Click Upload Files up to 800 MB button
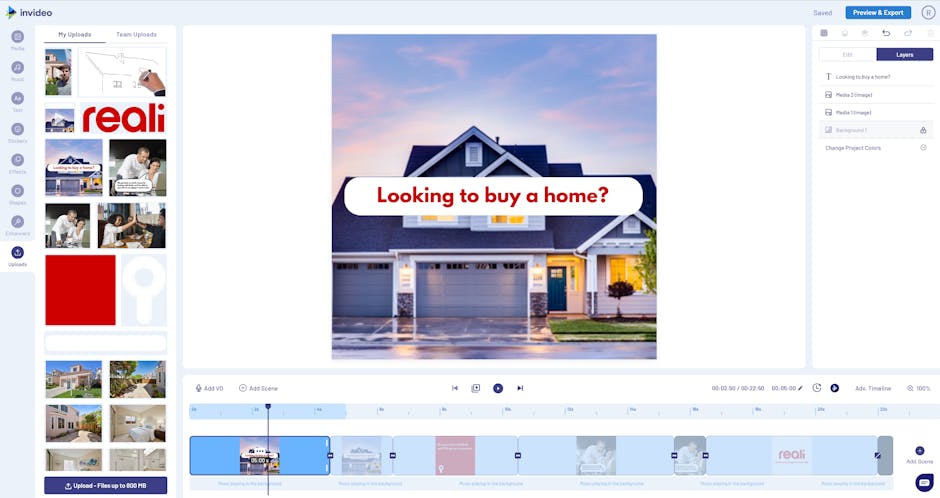The height and width of the screenshot is (498, 940). (x=105, y=486)
